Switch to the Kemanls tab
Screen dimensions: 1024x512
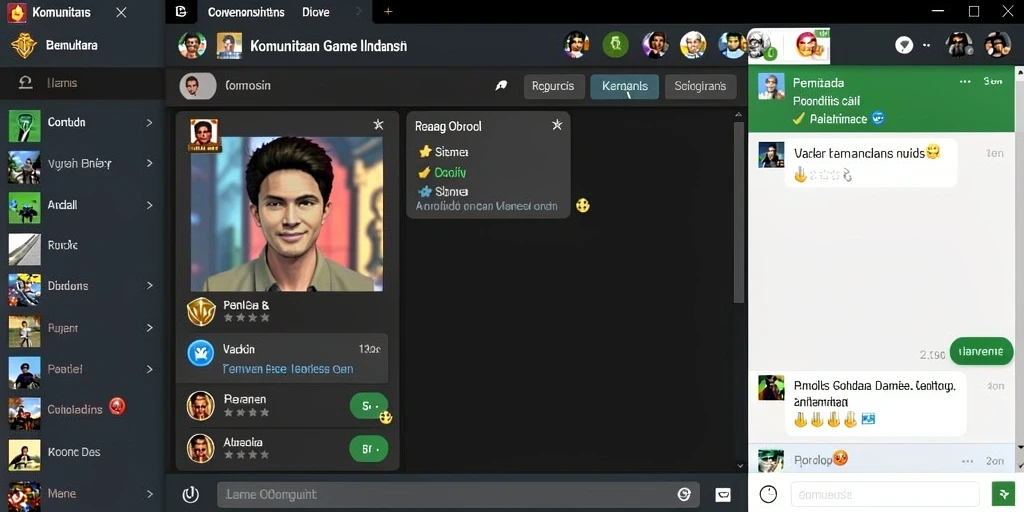click(624, 86)
